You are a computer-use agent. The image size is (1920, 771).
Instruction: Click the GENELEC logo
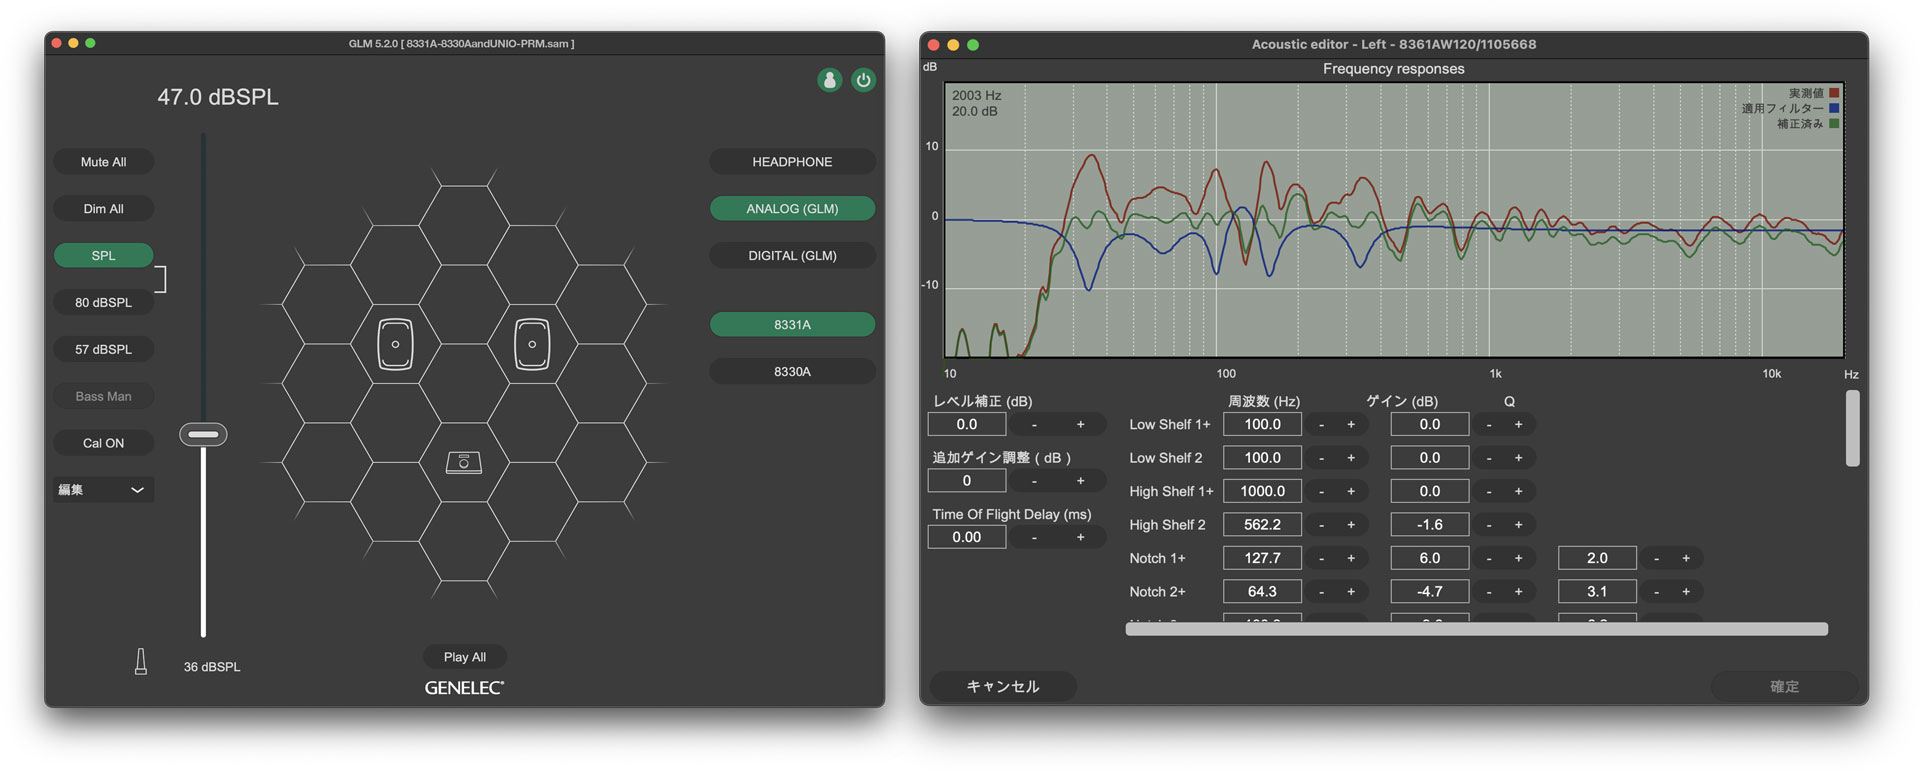464,688
